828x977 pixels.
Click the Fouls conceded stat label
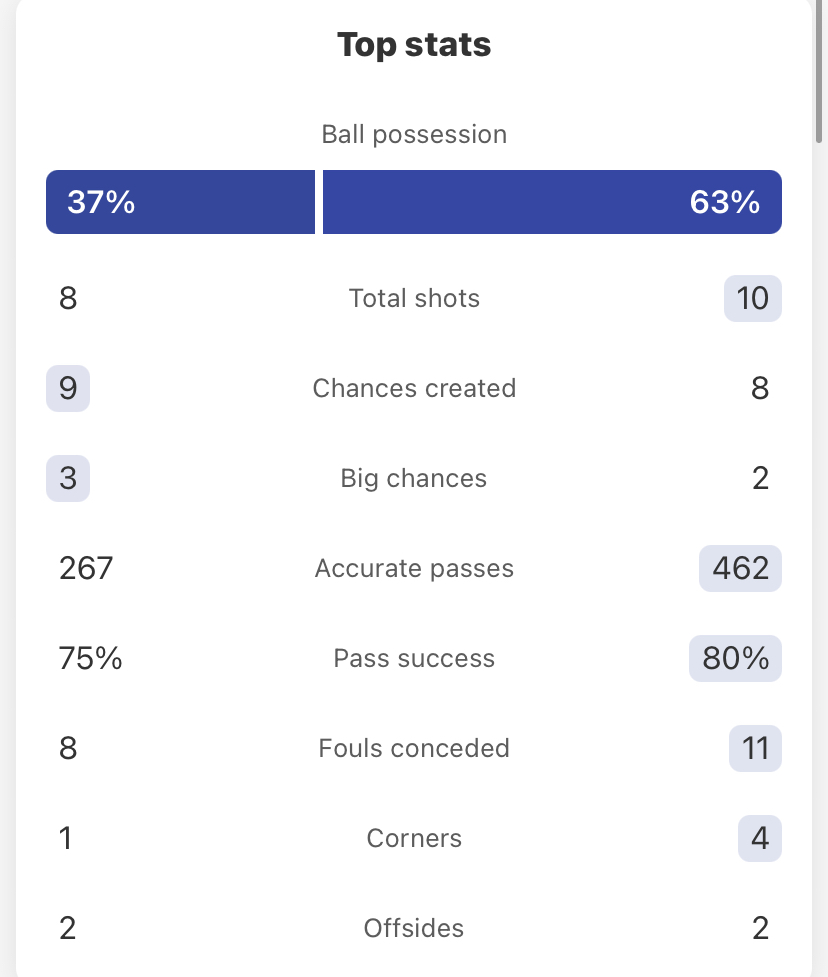click(414, 748)
